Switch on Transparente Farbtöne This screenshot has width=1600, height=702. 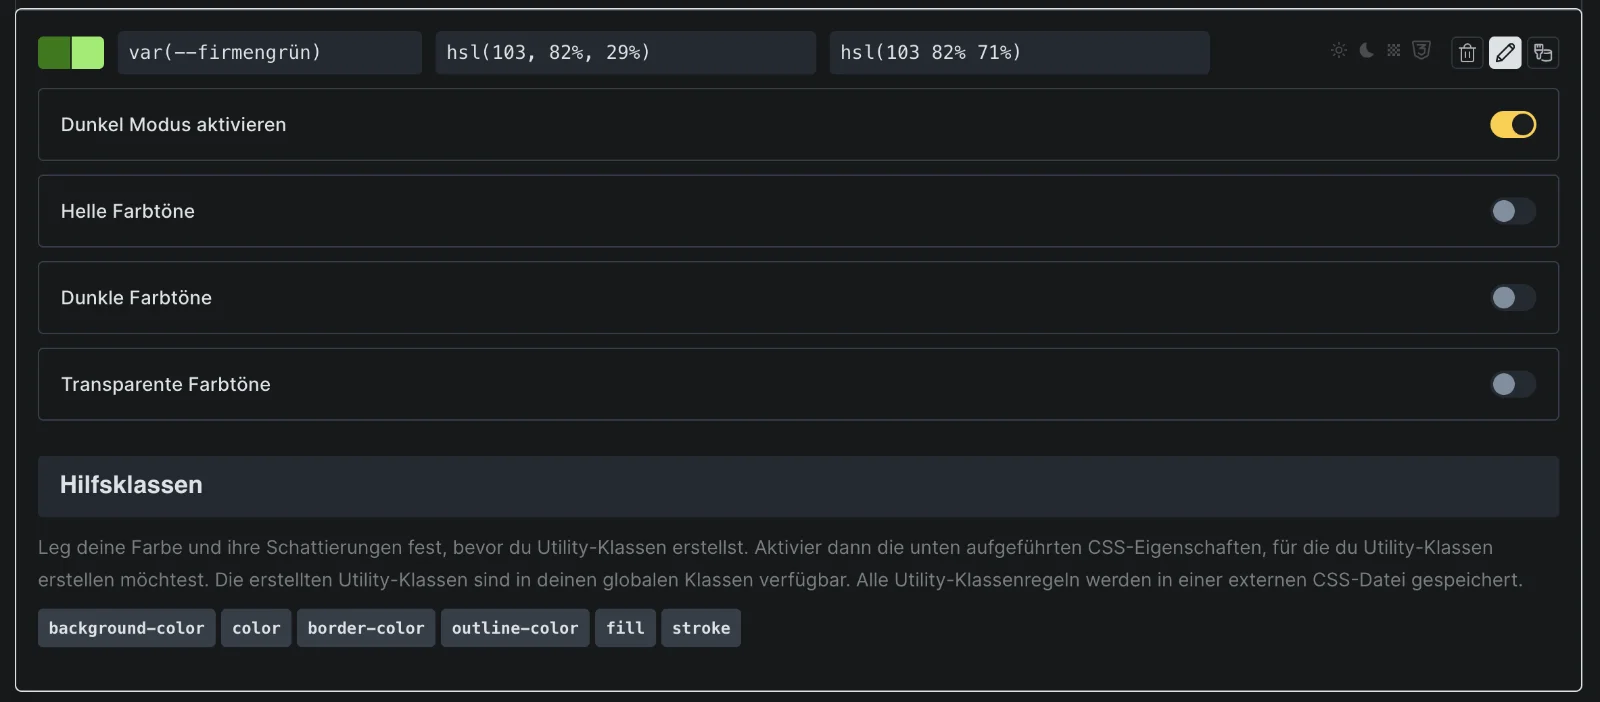[x=1513, y=384]
